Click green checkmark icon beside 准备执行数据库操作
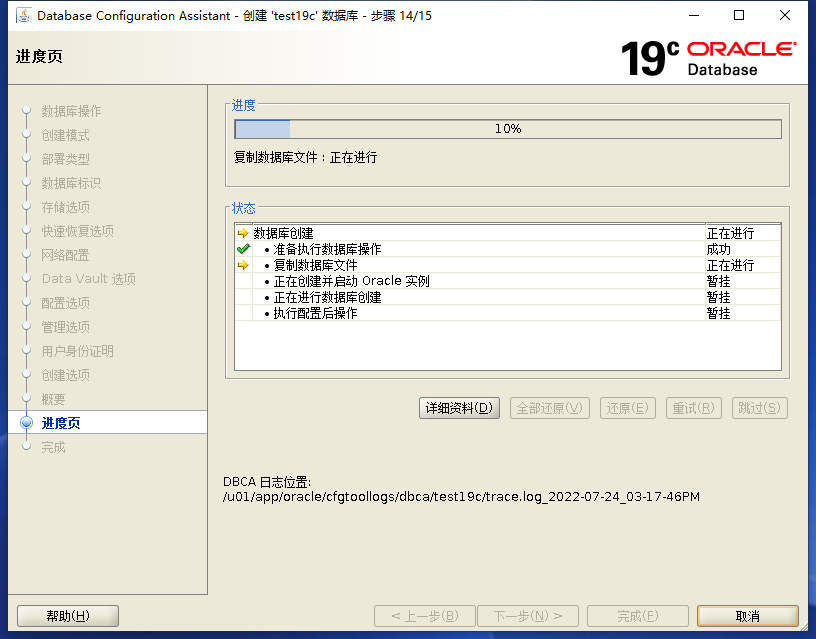This screenshot has height=639, width=816. point(243,249)
